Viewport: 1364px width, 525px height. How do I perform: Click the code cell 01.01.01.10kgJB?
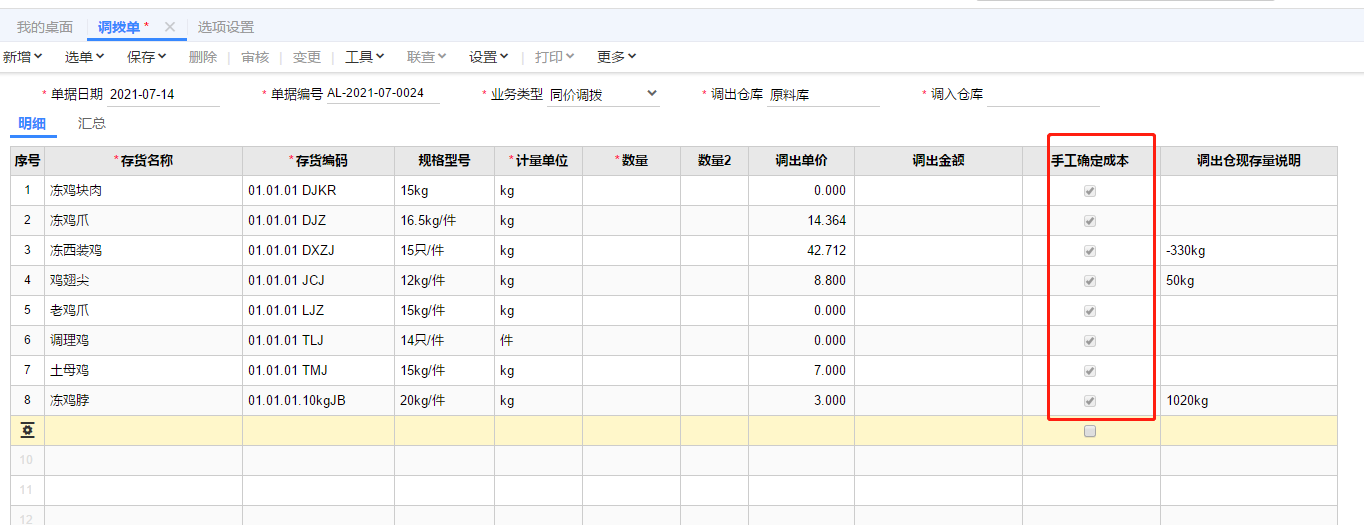coord(319,401)
